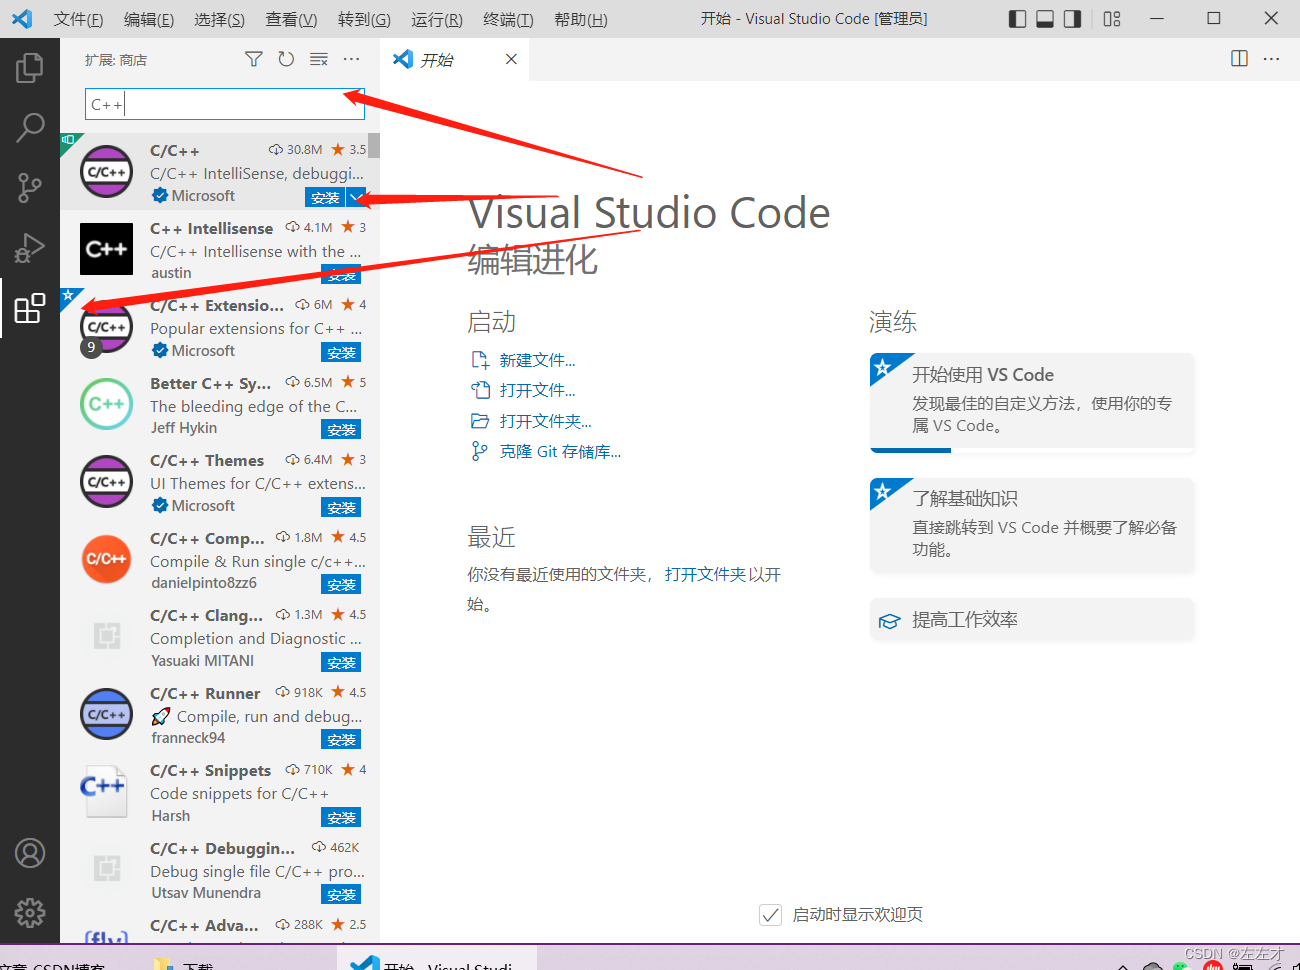Screen dimensions: 1300x970
Task: Click the Better C++ Syntax green icon
Action: pyautogui.click(x=107, y=404)
